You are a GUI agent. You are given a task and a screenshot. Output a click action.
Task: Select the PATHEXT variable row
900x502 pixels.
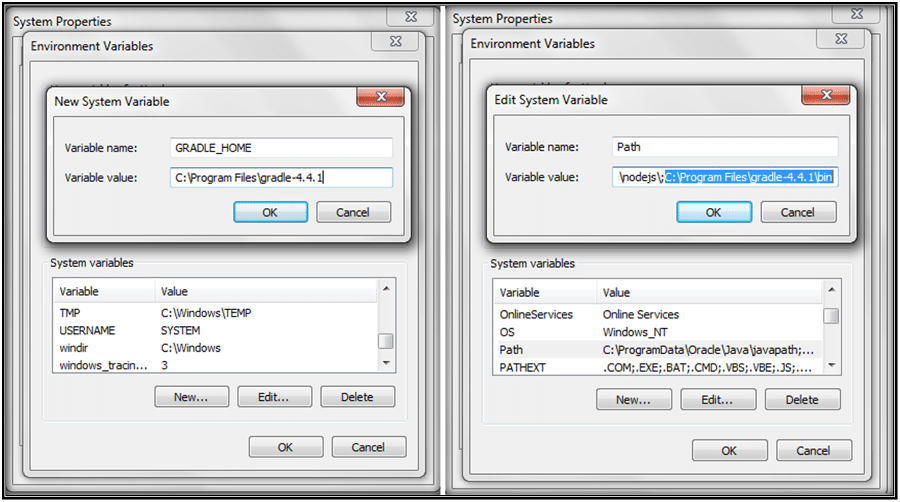pos(658,367)
